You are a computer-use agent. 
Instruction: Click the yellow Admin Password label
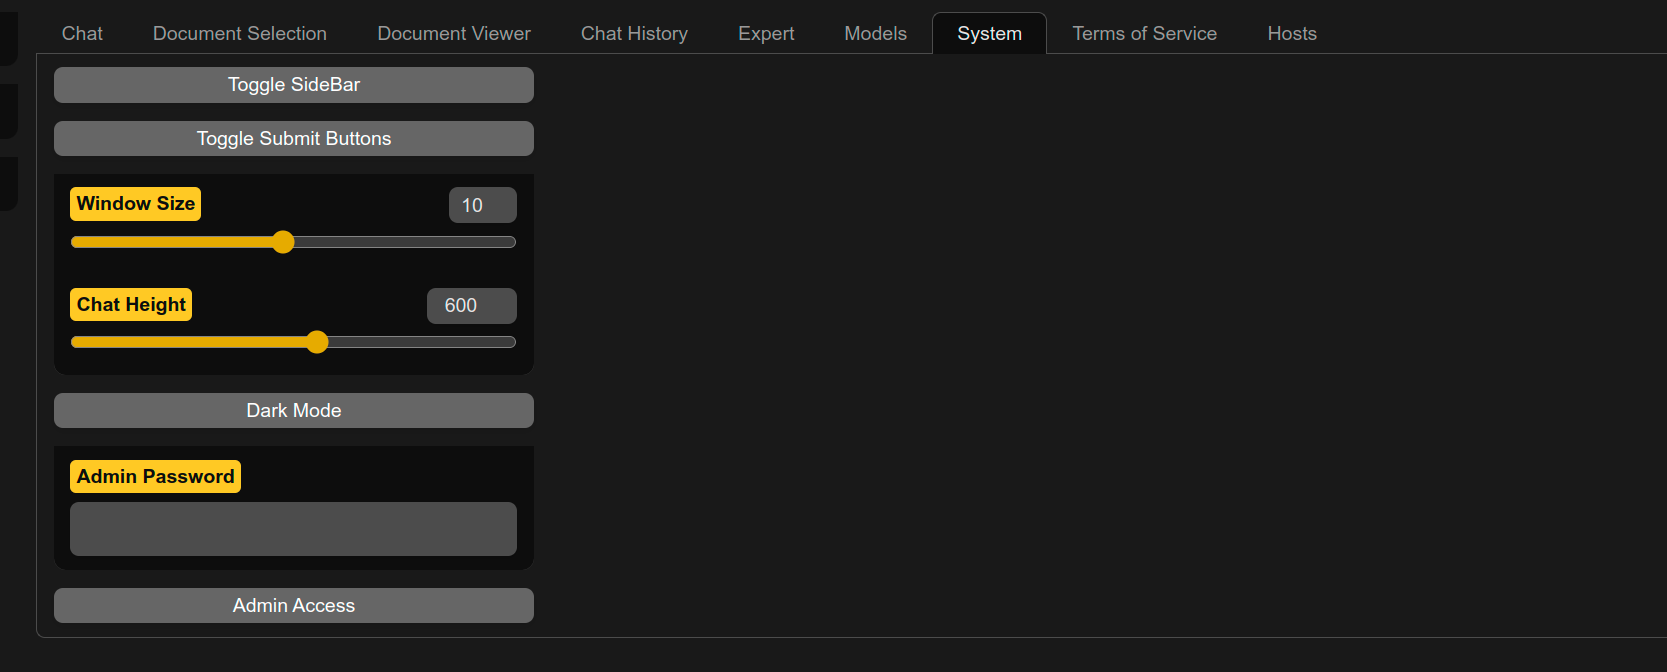155,477
